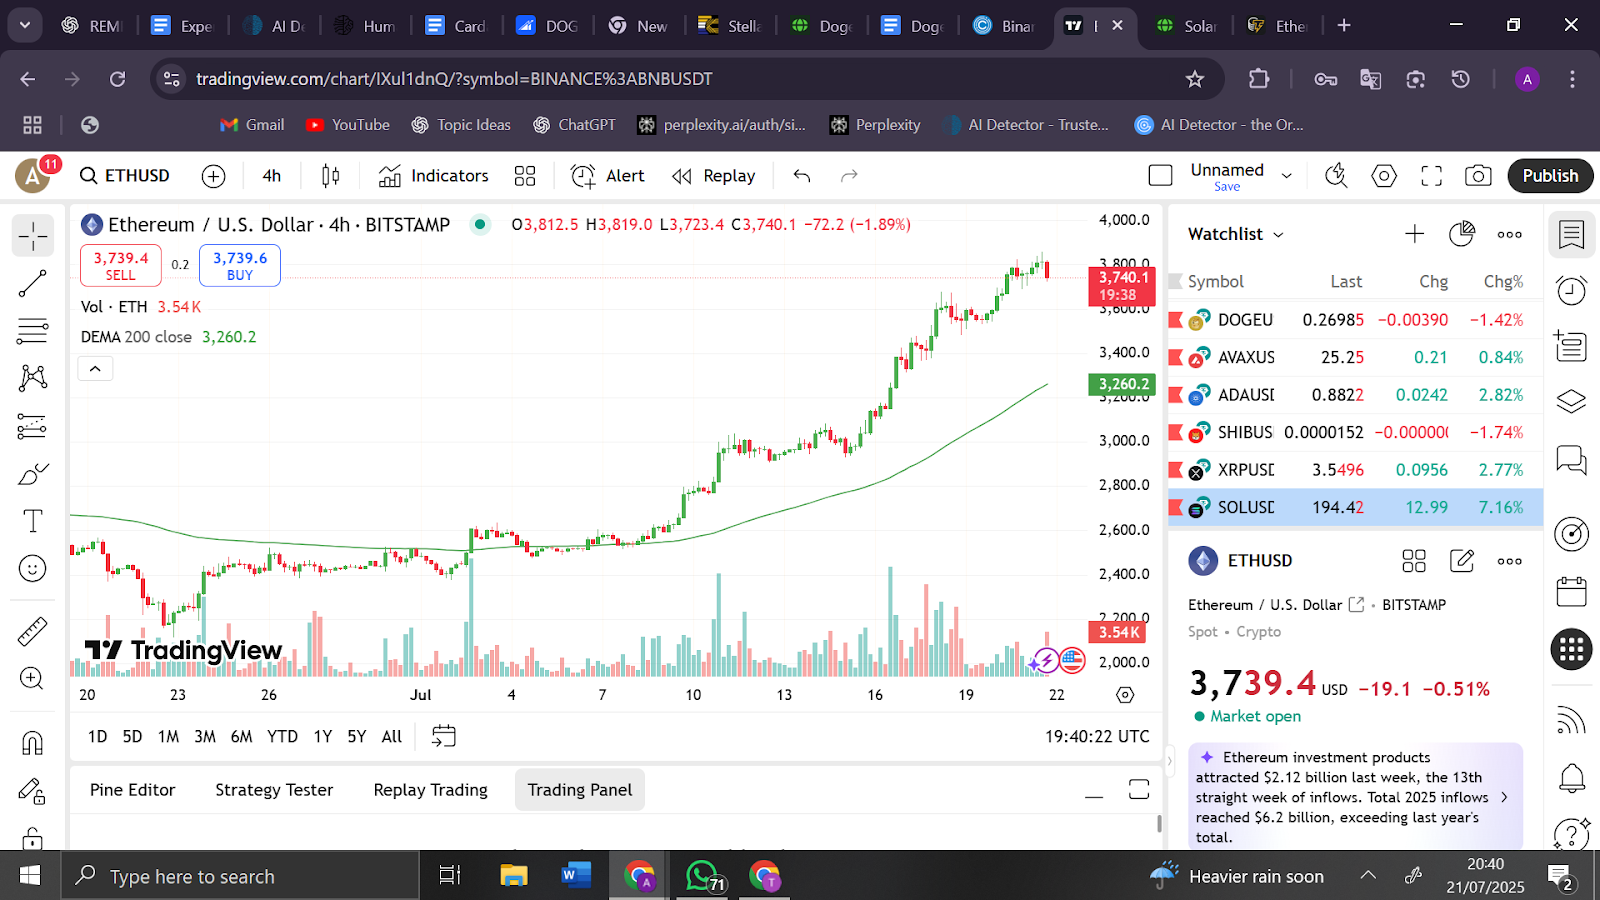Open the Fibonacci retracement tools

tap(33, 331)
